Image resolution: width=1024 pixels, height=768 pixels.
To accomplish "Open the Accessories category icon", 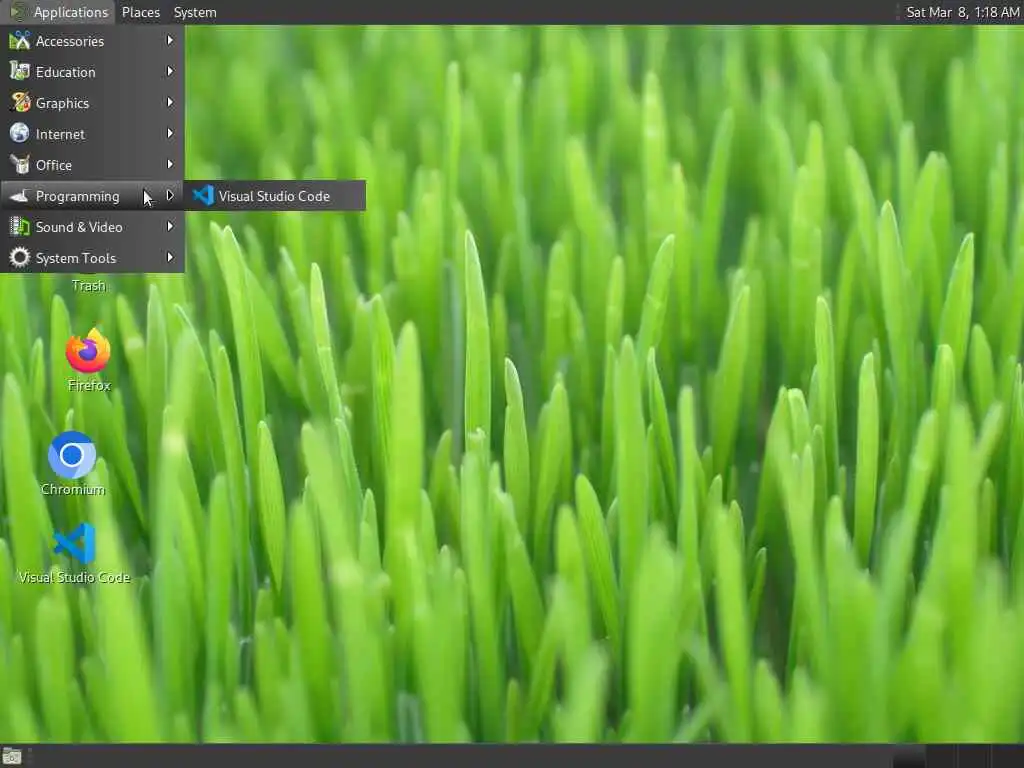I will pyautogui.click(x=20, y=40).
